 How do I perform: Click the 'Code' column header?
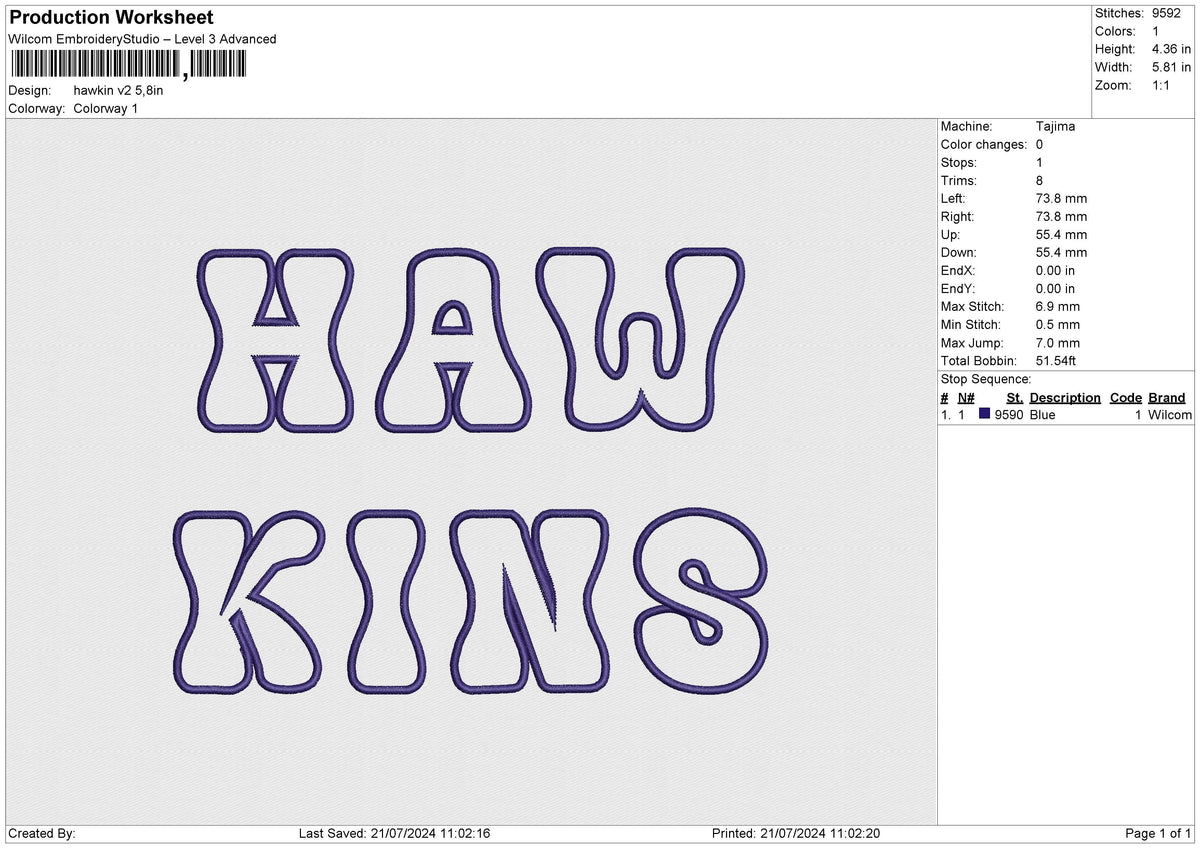pos(1126,397)
